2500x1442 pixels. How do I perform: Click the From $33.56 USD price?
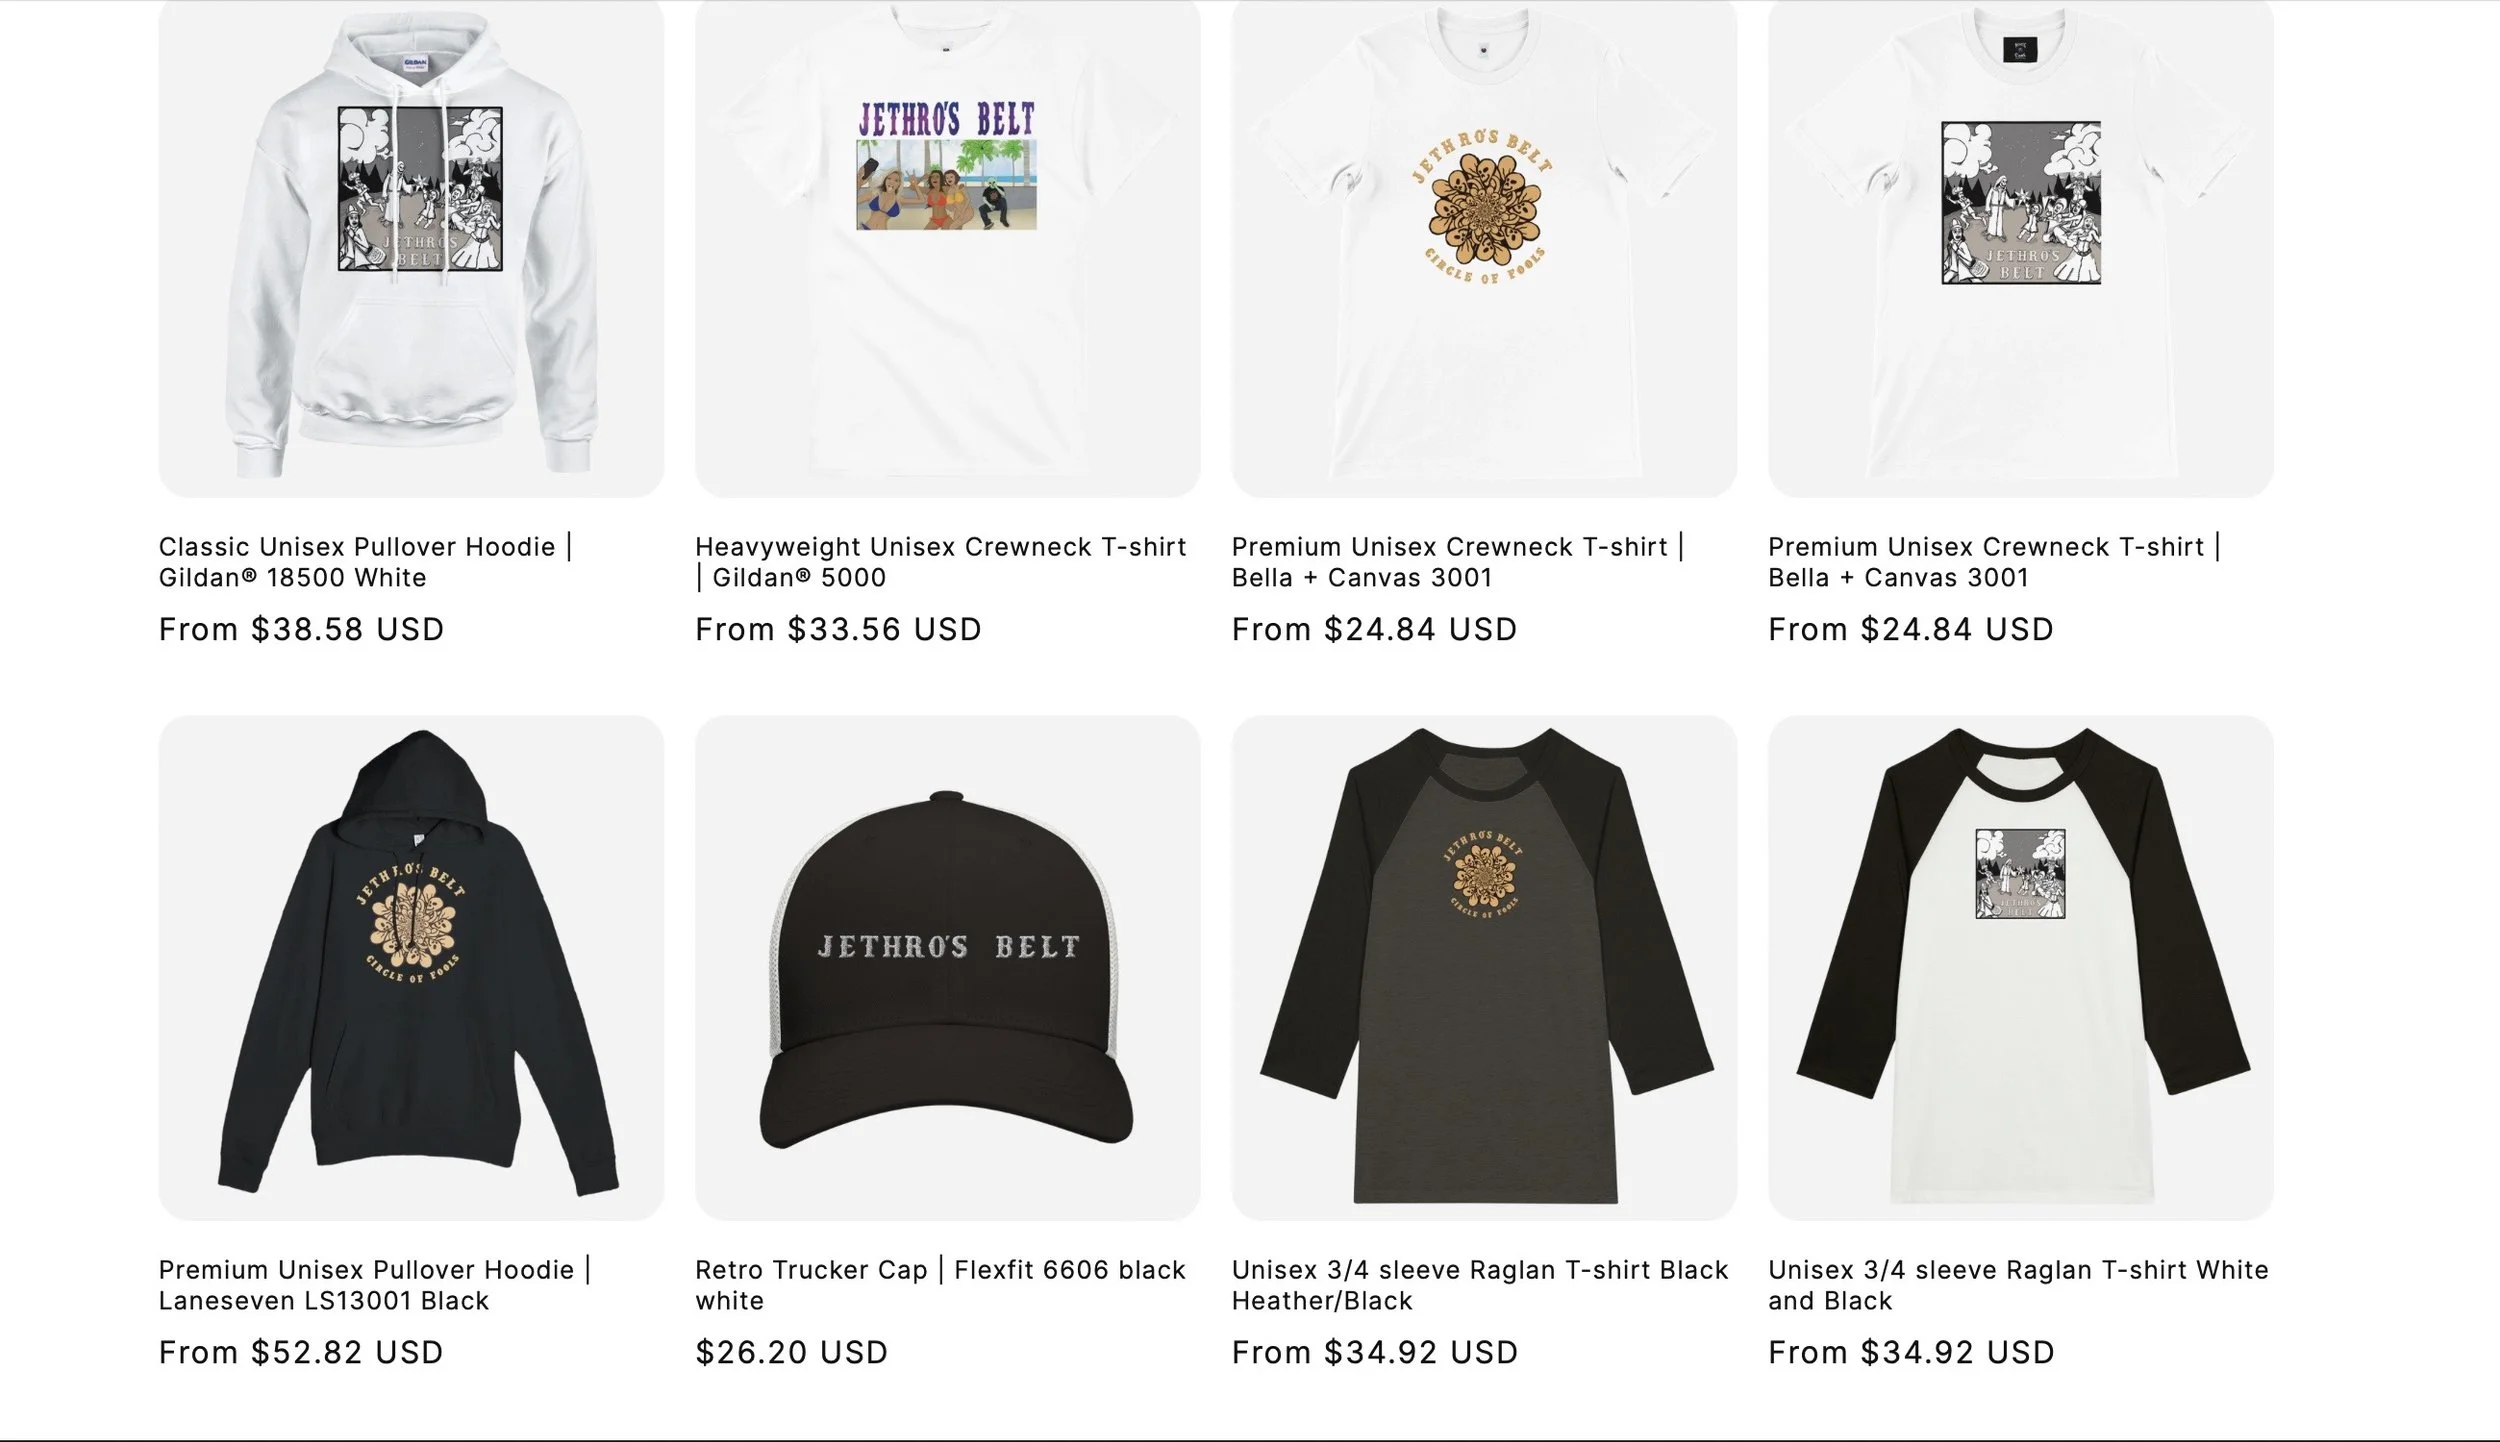click(838, 629)
